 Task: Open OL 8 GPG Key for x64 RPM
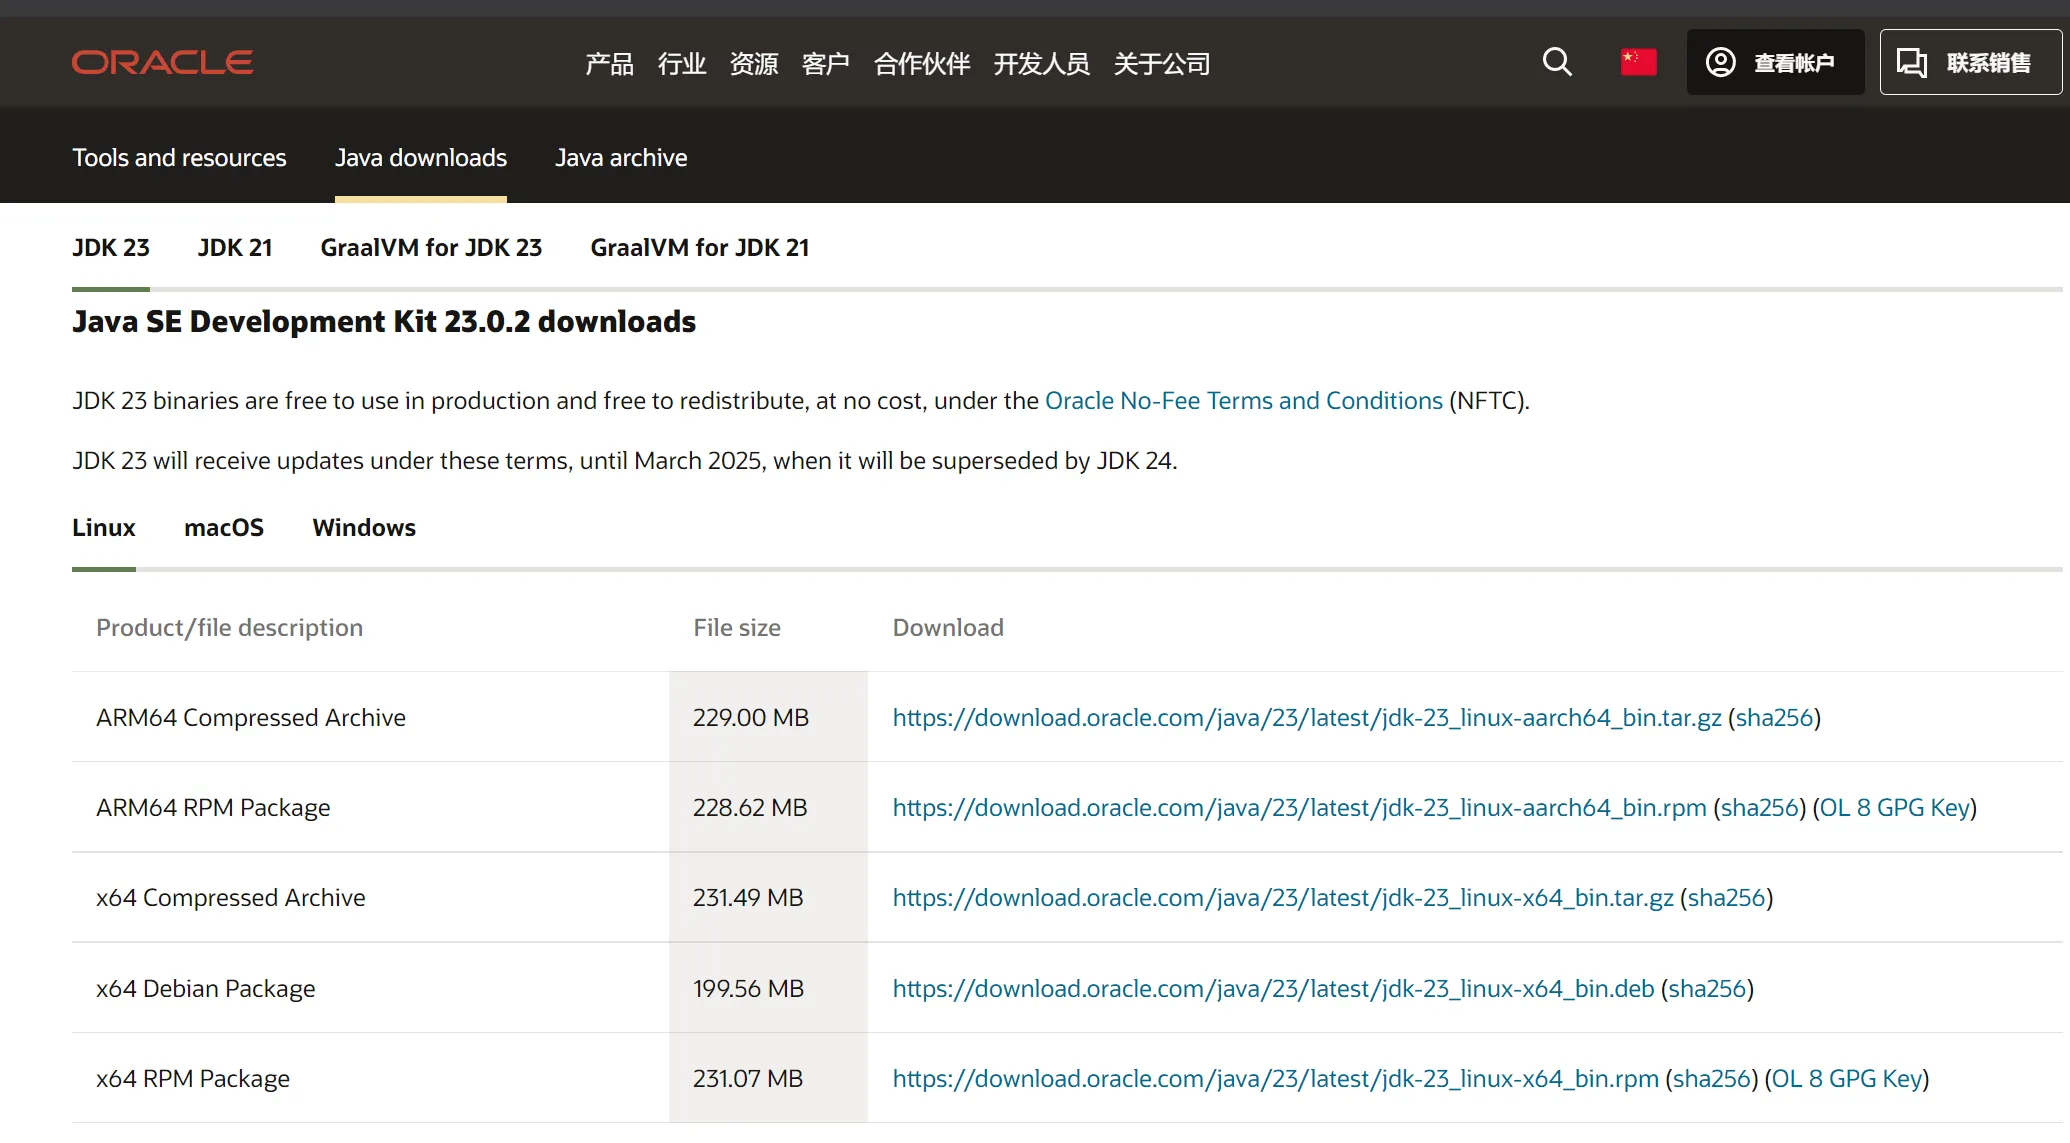(1847, 1079)
